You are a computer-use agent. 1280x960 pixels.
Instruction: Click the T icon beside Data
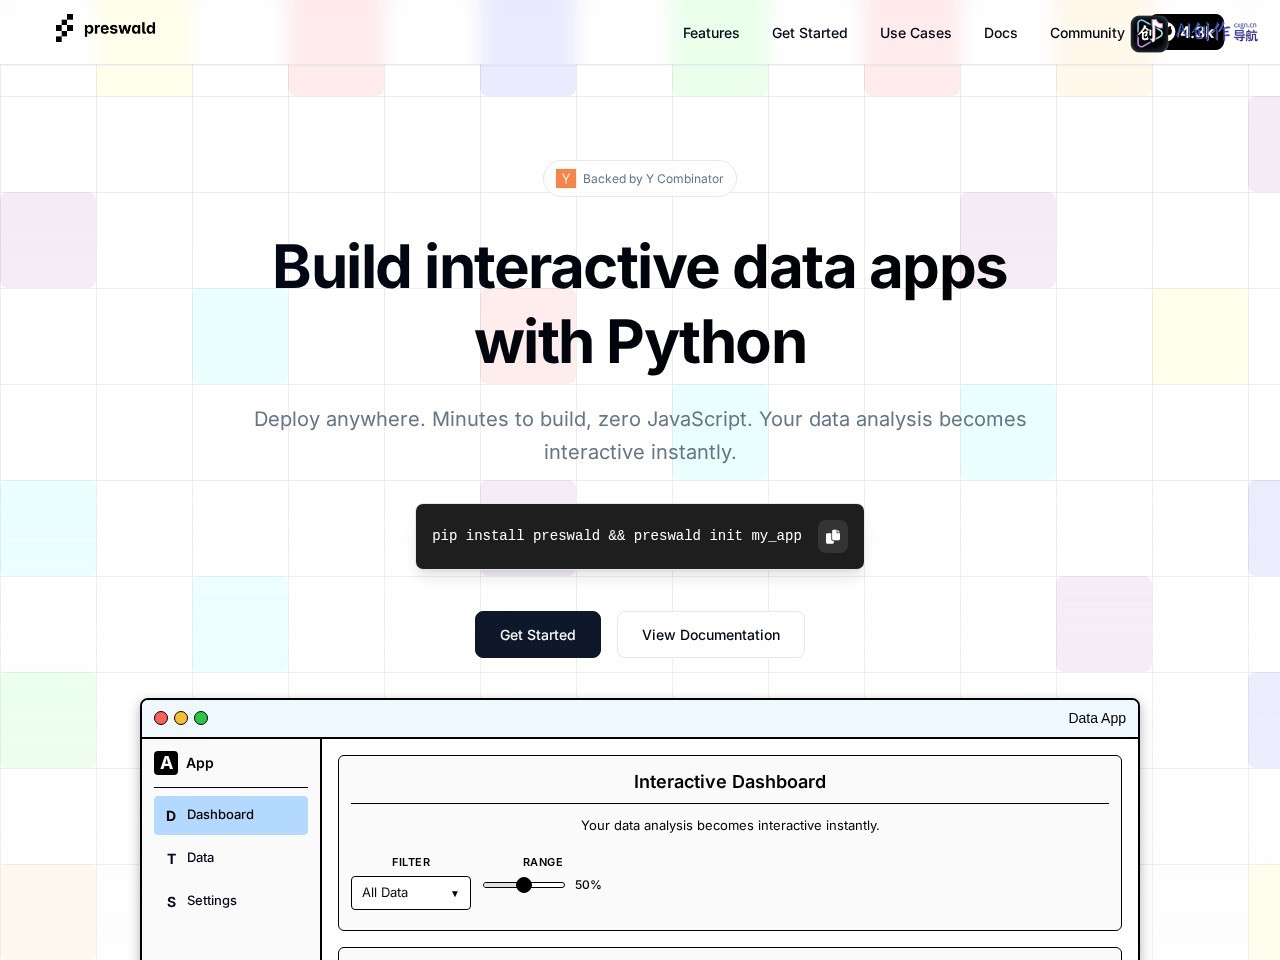pyautogui.click(x=171, y=859)
